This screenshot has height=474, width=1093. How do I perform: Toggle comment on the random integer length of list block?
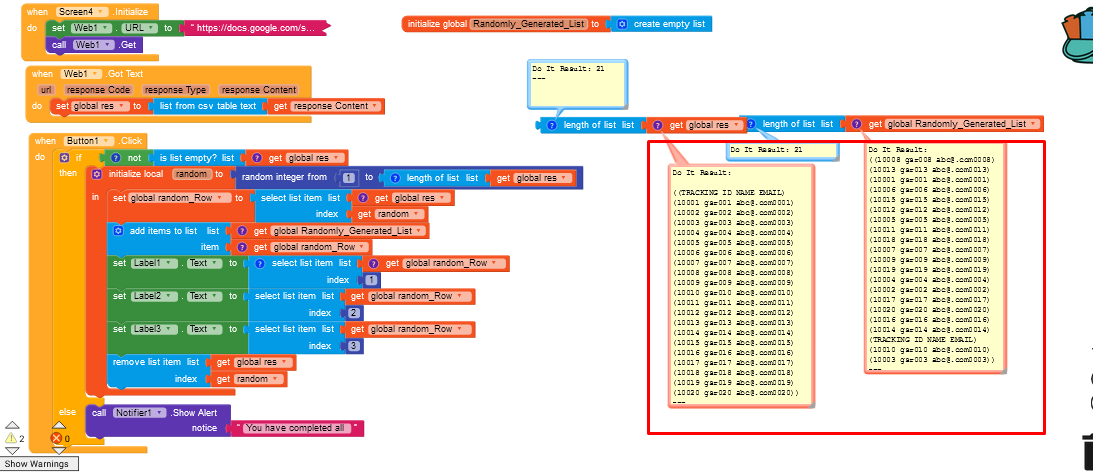390,178
